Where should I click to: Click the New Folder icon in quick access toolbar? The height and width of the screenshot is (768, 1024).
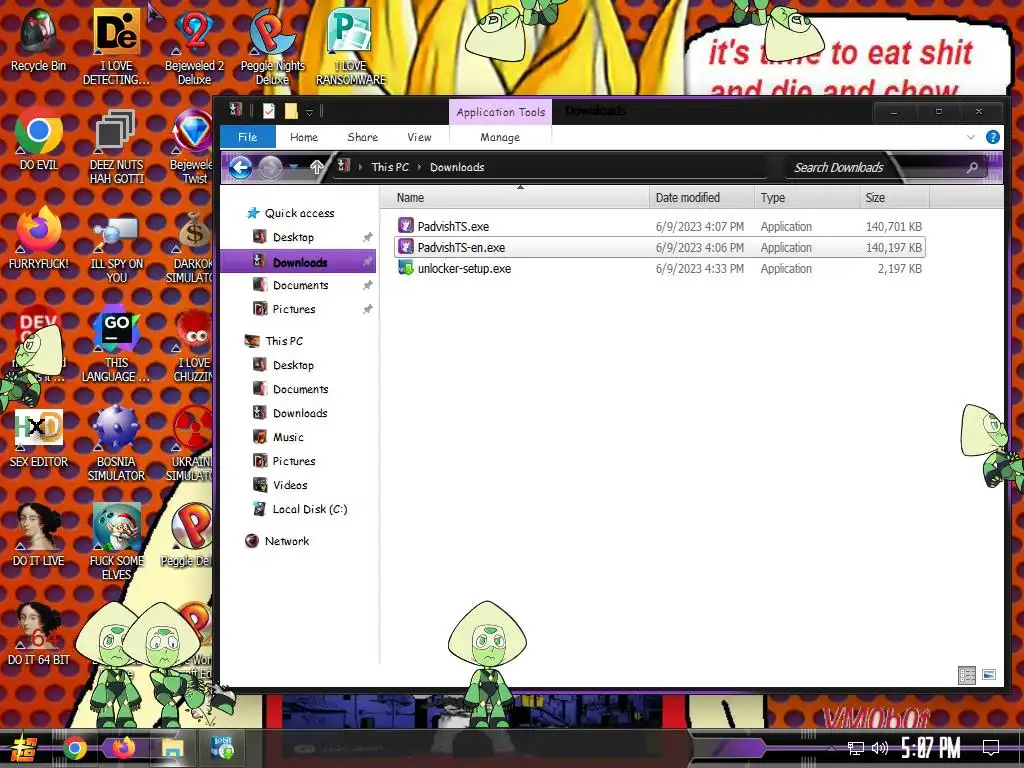291,111
